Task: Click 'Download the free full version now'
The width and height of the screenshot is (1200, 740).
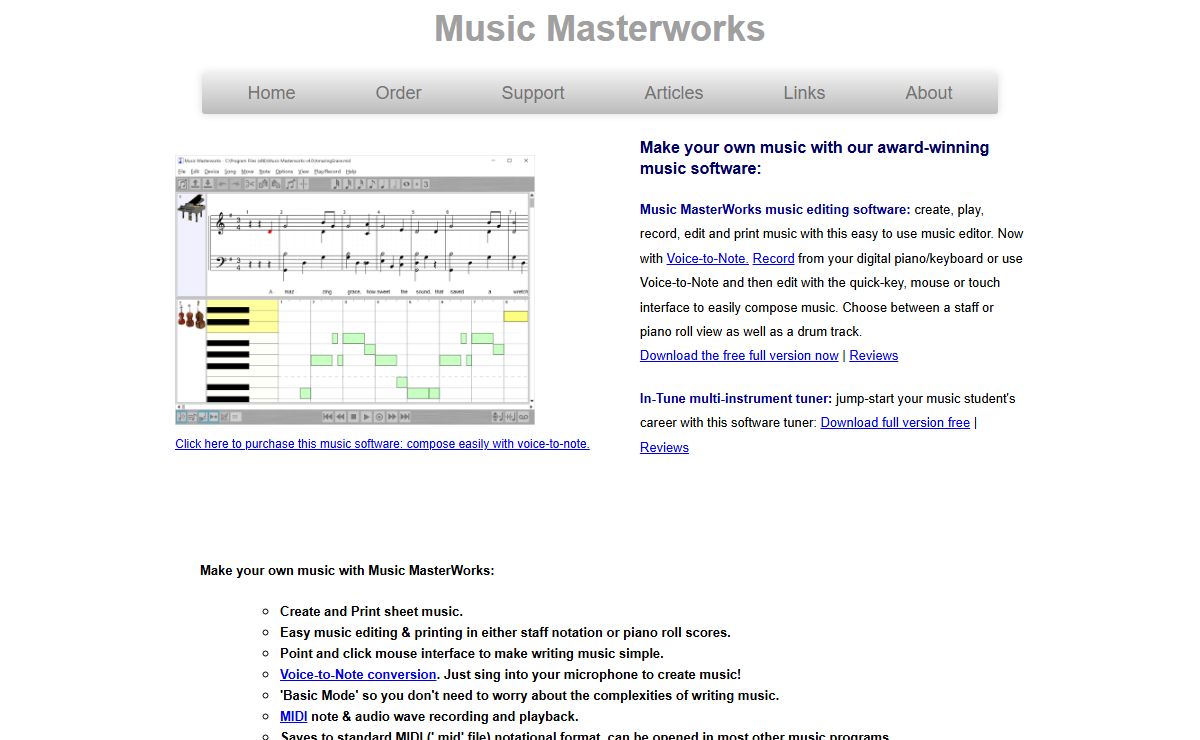Action: pyautogui.click(x=739, y=355)
